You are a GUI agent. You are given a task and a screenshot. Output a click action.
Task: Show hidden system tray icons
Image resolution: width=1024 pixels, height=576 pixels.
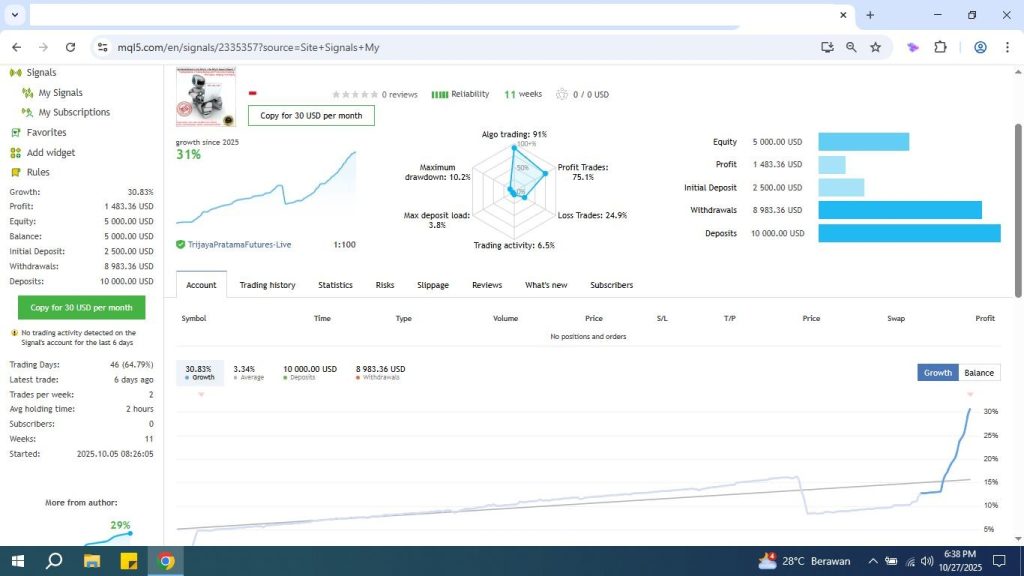click(872, 561)
